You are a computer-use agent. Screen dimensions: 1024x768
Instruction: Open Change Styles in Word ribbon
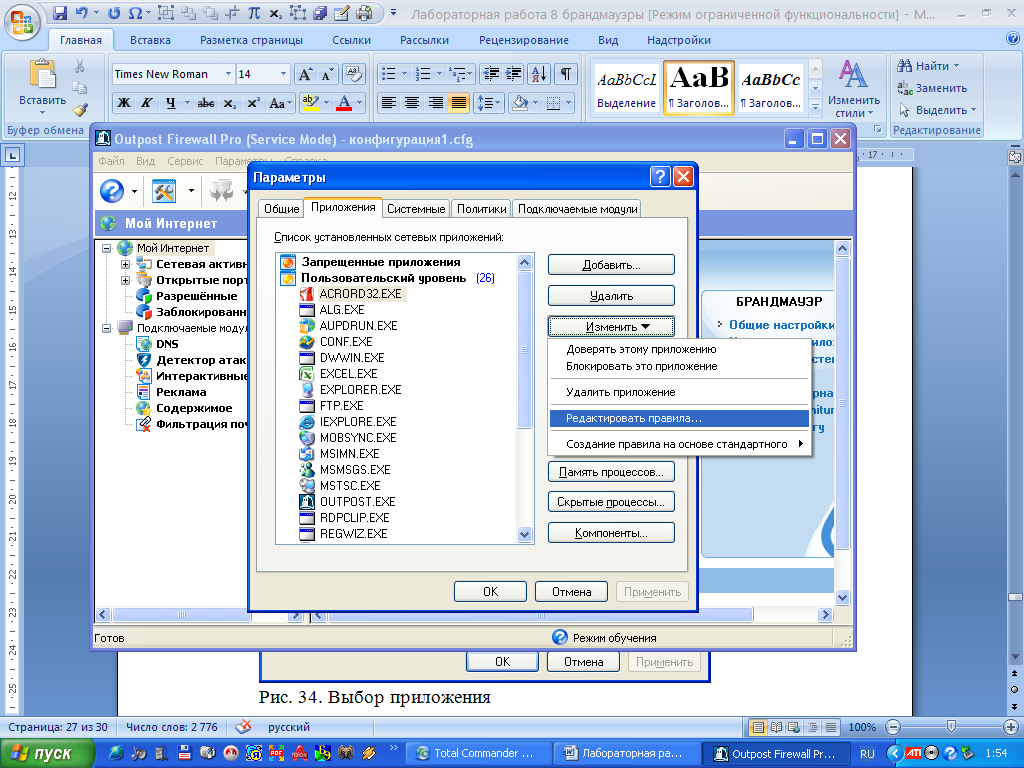point(854,89)
